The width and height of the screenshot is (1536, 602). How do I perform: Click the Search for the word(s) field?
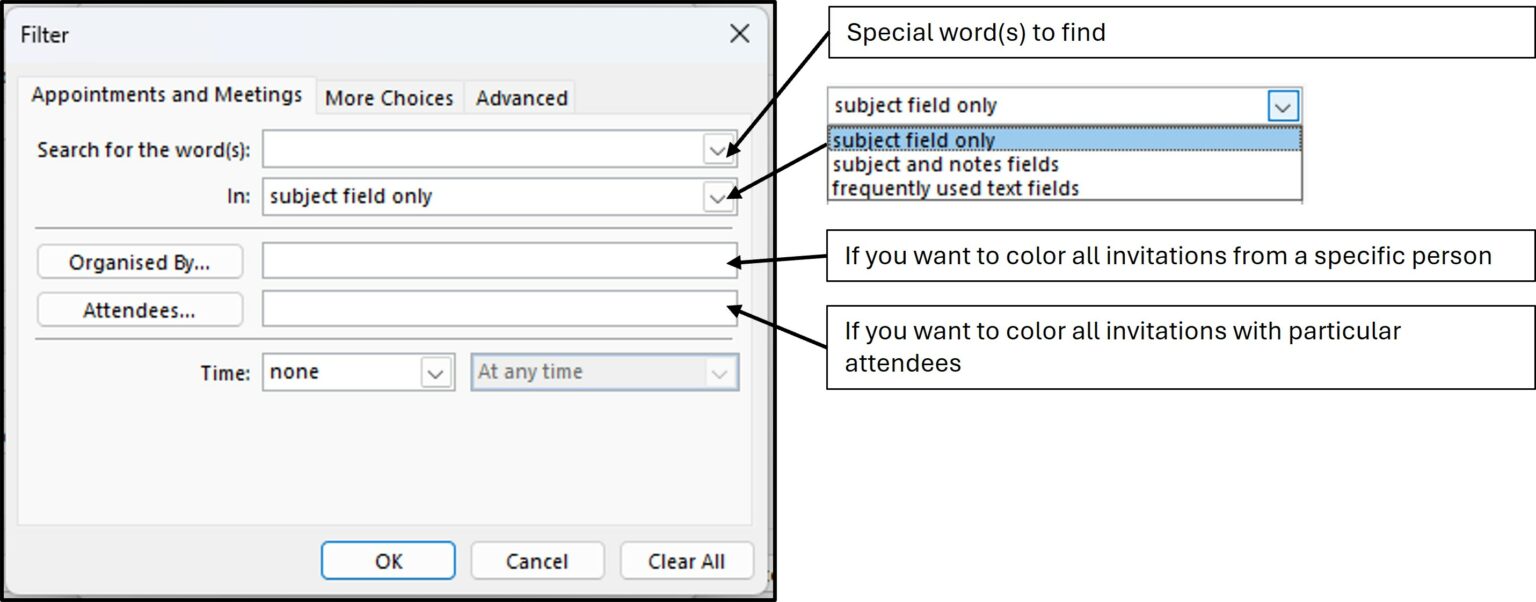482,150
